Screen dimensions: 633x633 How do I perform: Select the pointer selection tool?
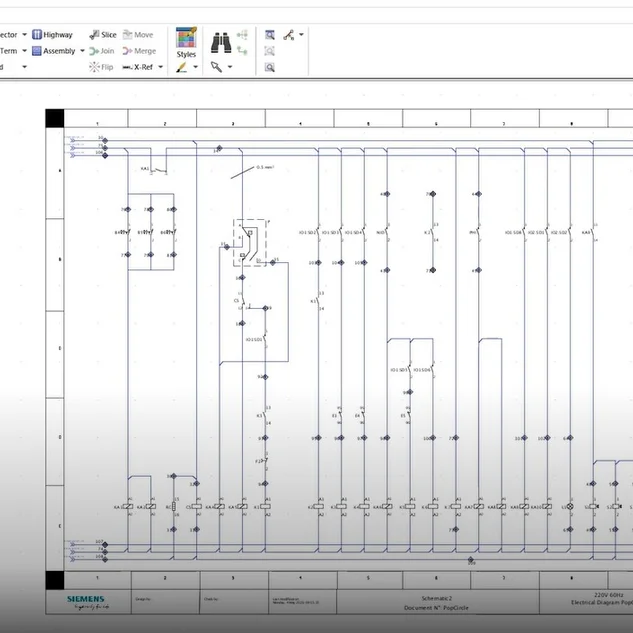pos(216,67)
